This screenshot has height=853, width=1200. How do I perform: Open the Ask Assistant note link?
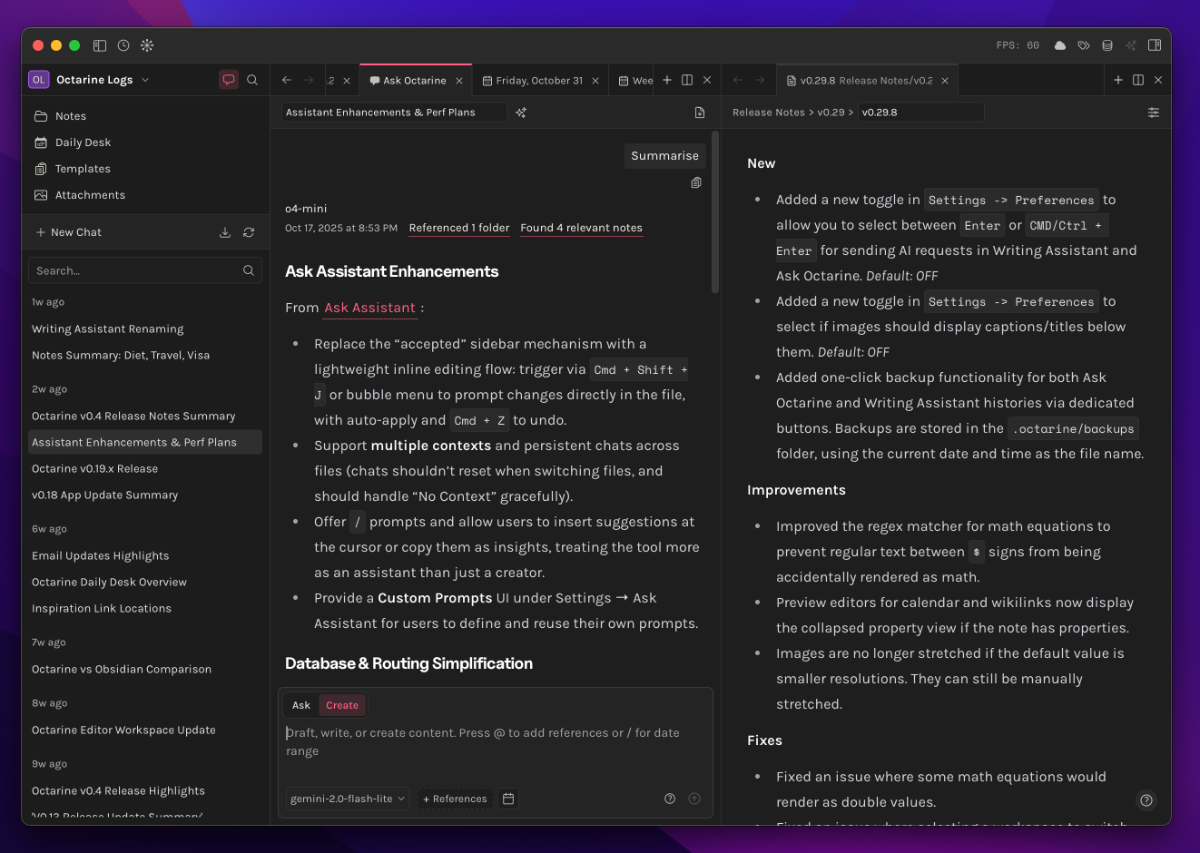coord(369,308)
